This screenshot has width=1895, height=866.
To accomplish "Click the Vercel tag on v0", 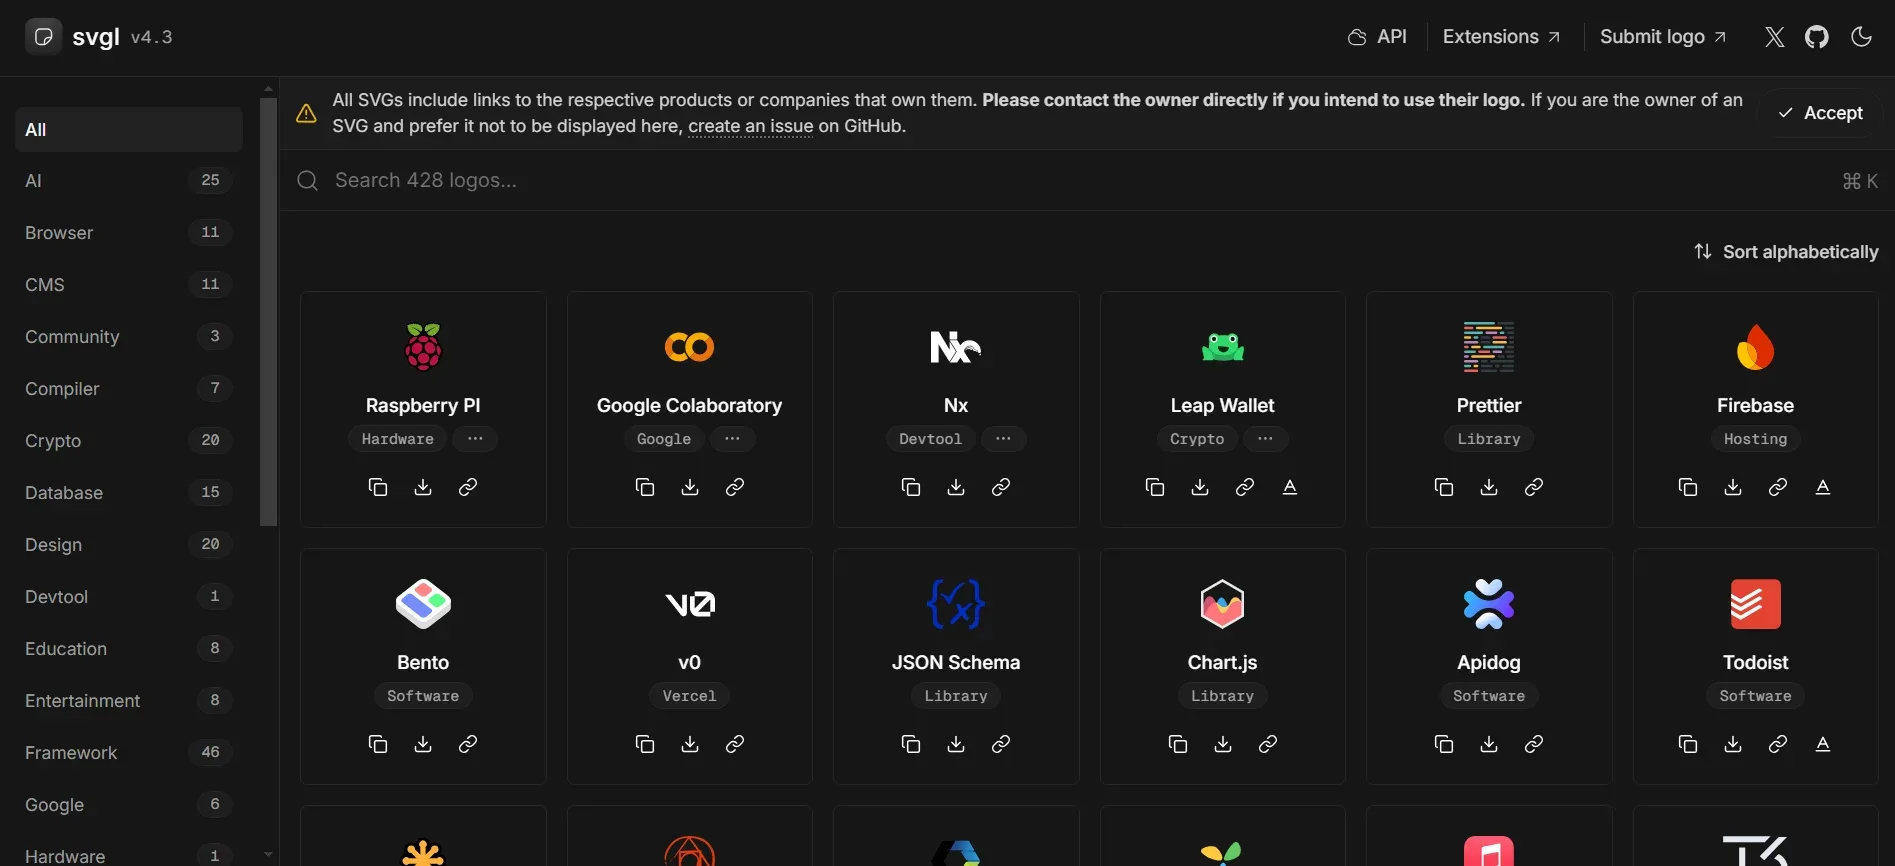I will 690,696.
